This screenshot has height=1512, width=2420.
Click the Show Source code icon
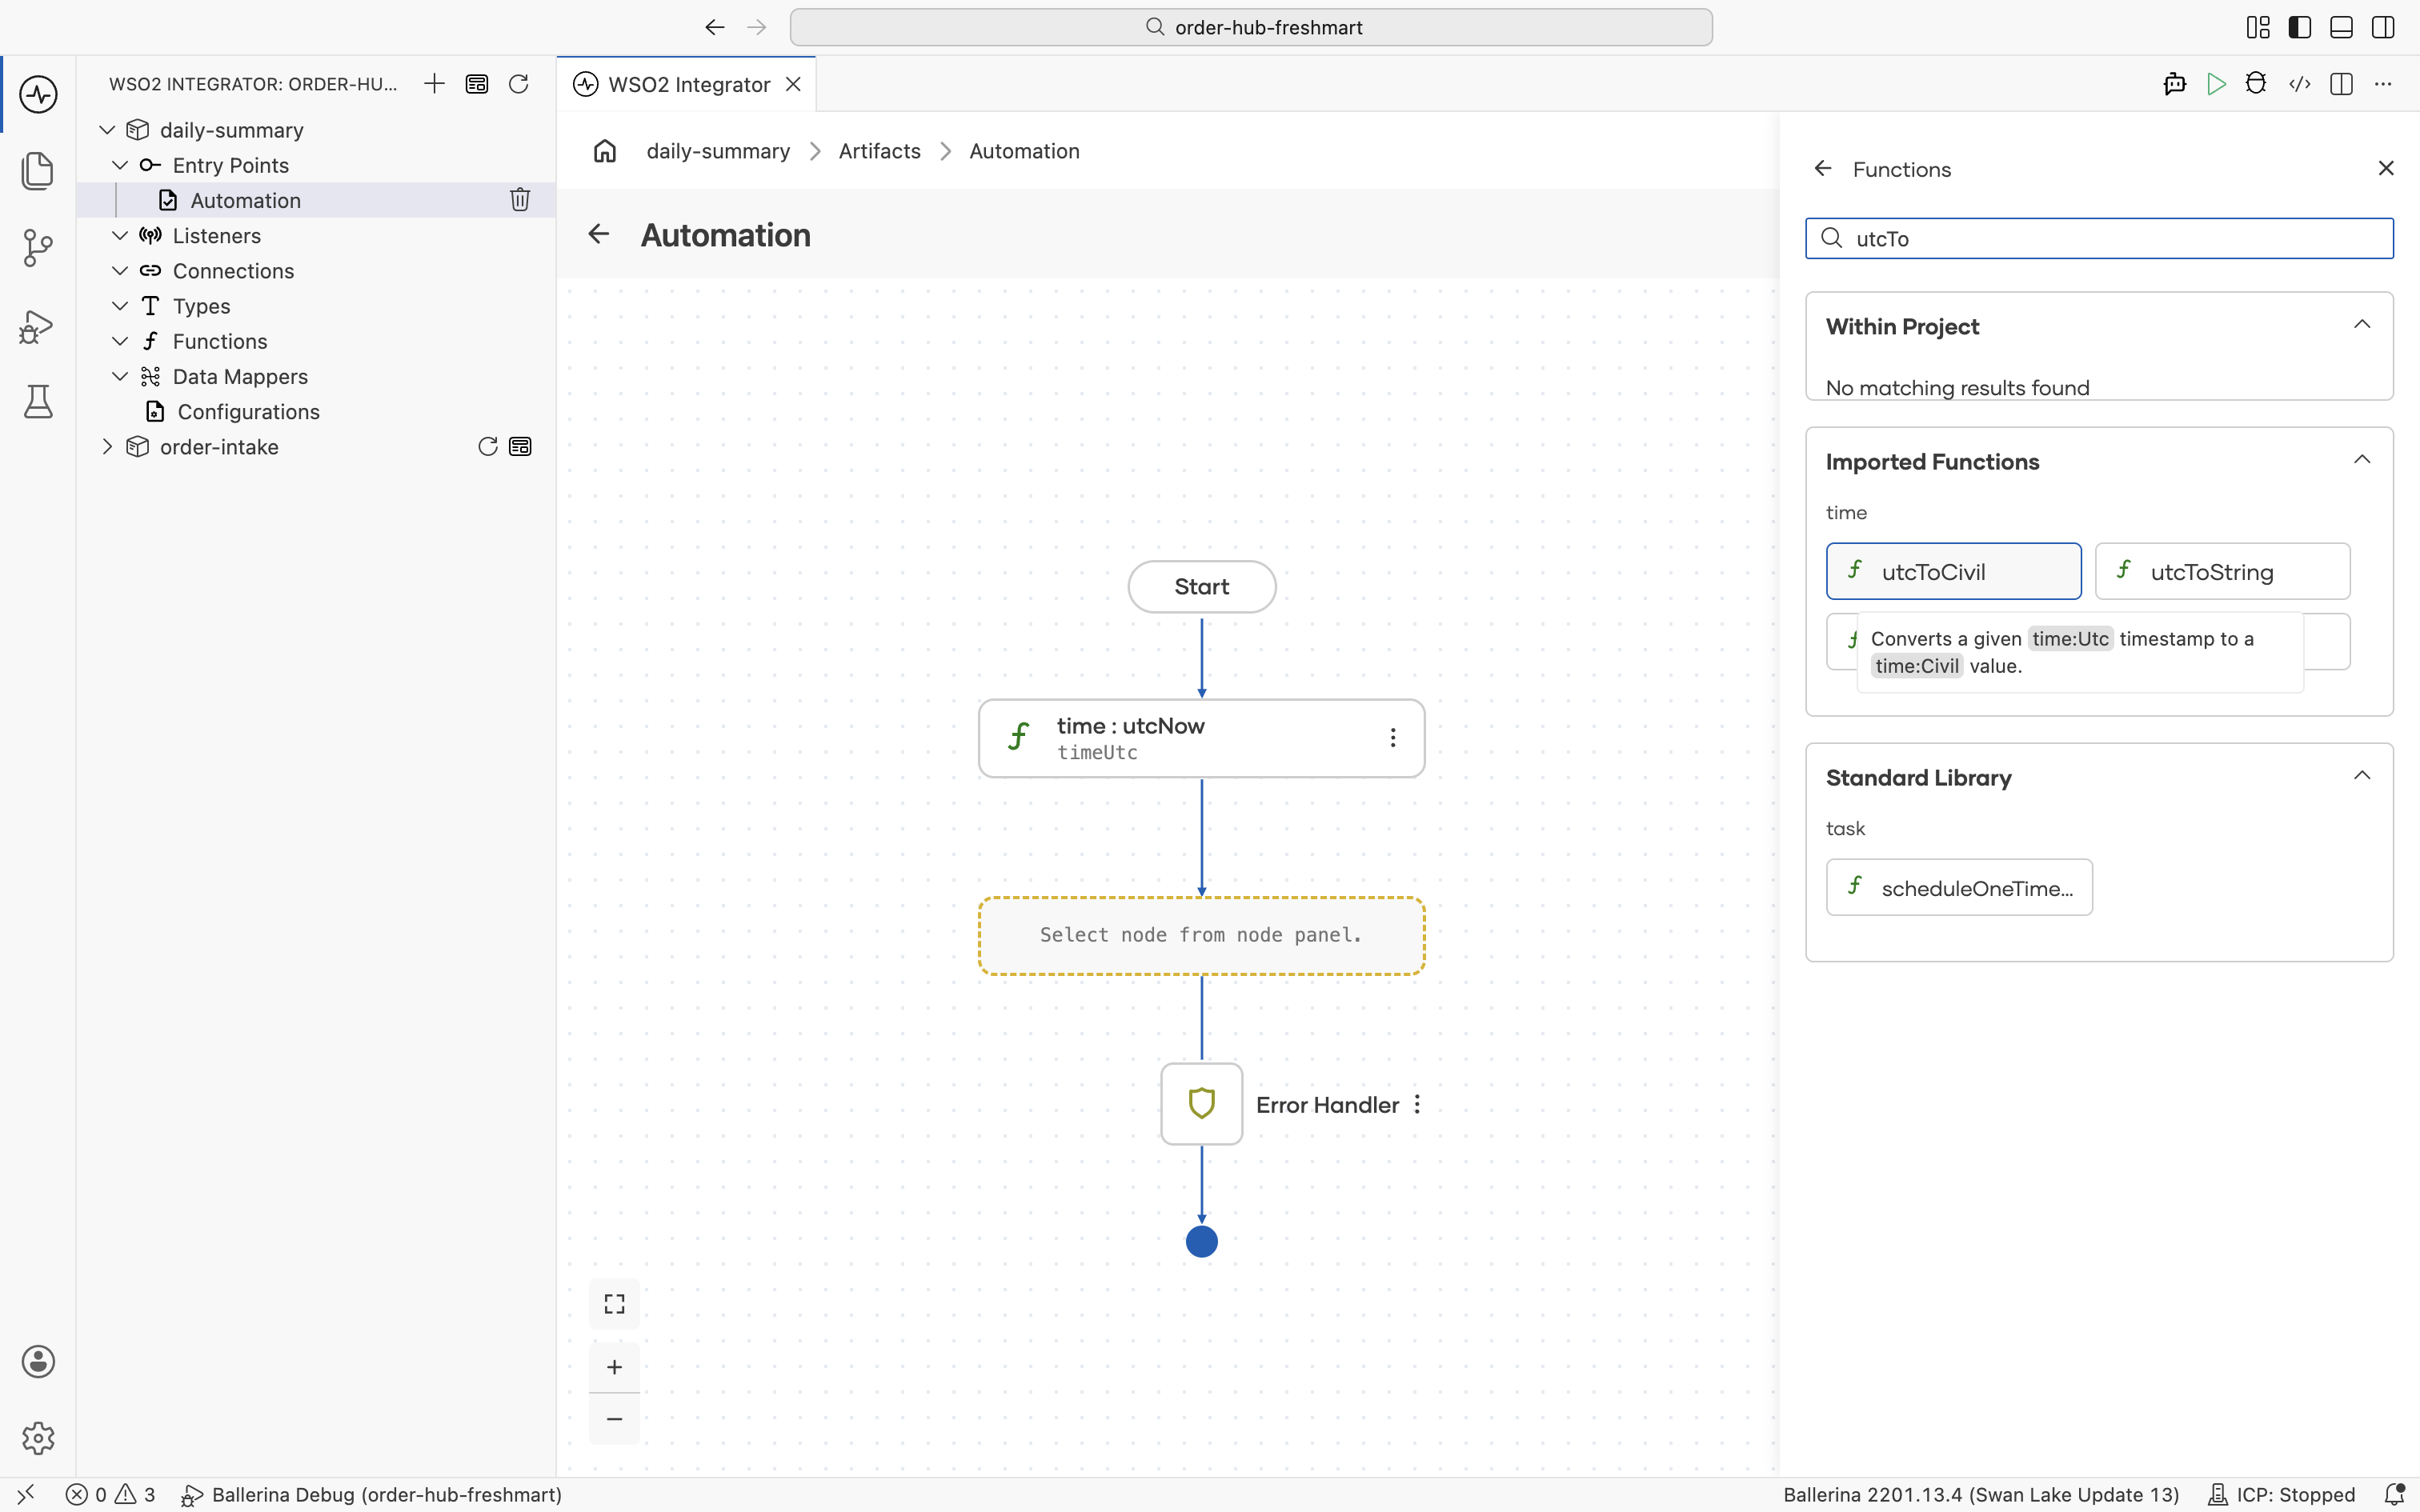pyautogui.click(x=2299, y=84)
